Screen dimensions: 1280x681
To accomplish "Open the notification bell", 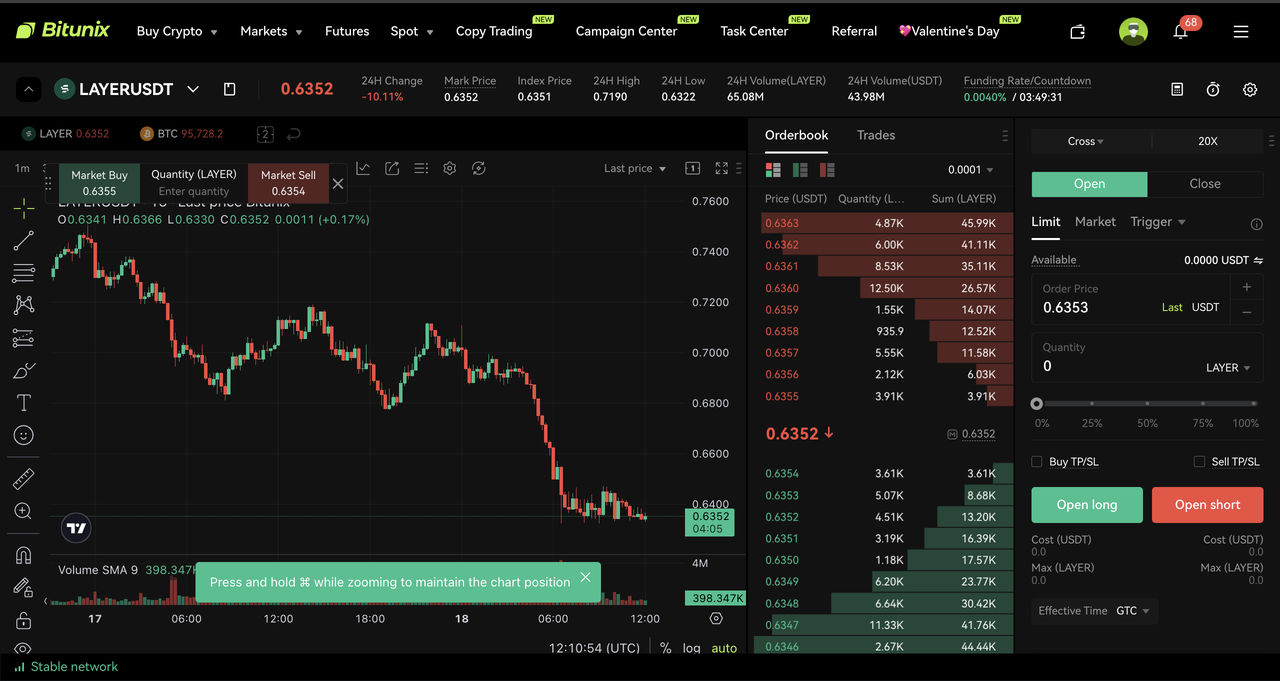I will click(x=1181, y=31).
